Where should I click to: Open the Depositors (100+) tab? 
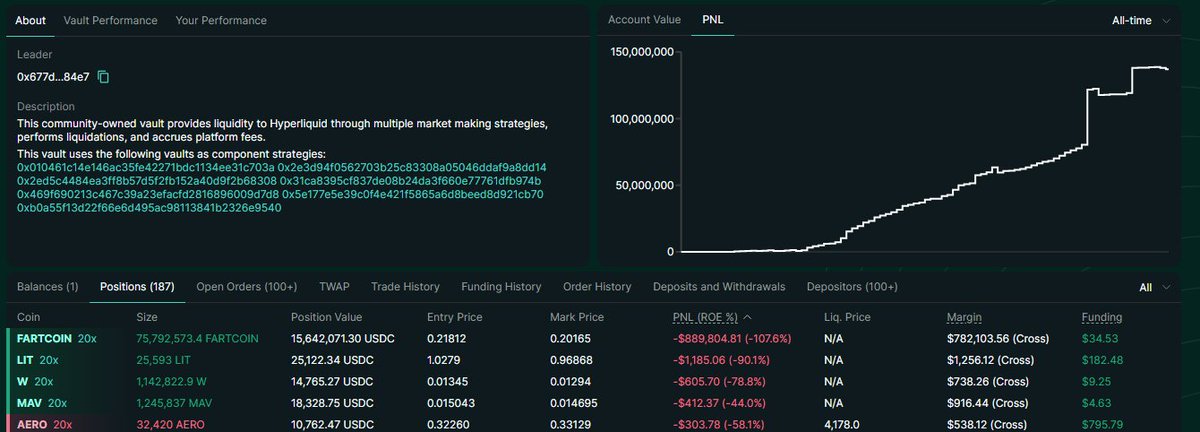(x=852, y=287)
